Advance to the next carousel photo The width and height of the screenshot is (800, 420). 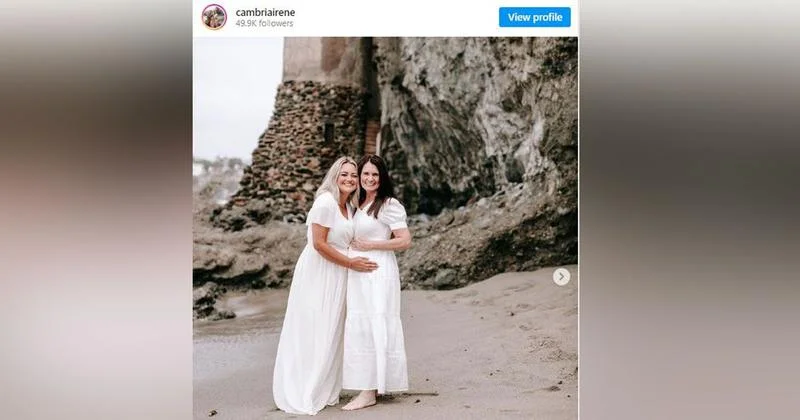(561, 277)
